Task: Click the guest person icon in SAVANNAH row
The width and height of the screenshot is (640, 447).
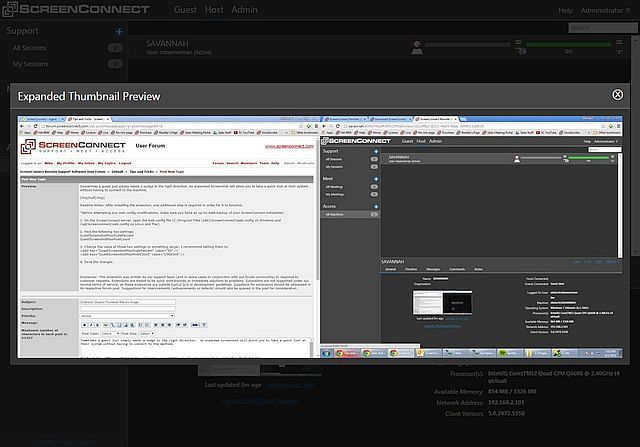Action: click(417, 47)
